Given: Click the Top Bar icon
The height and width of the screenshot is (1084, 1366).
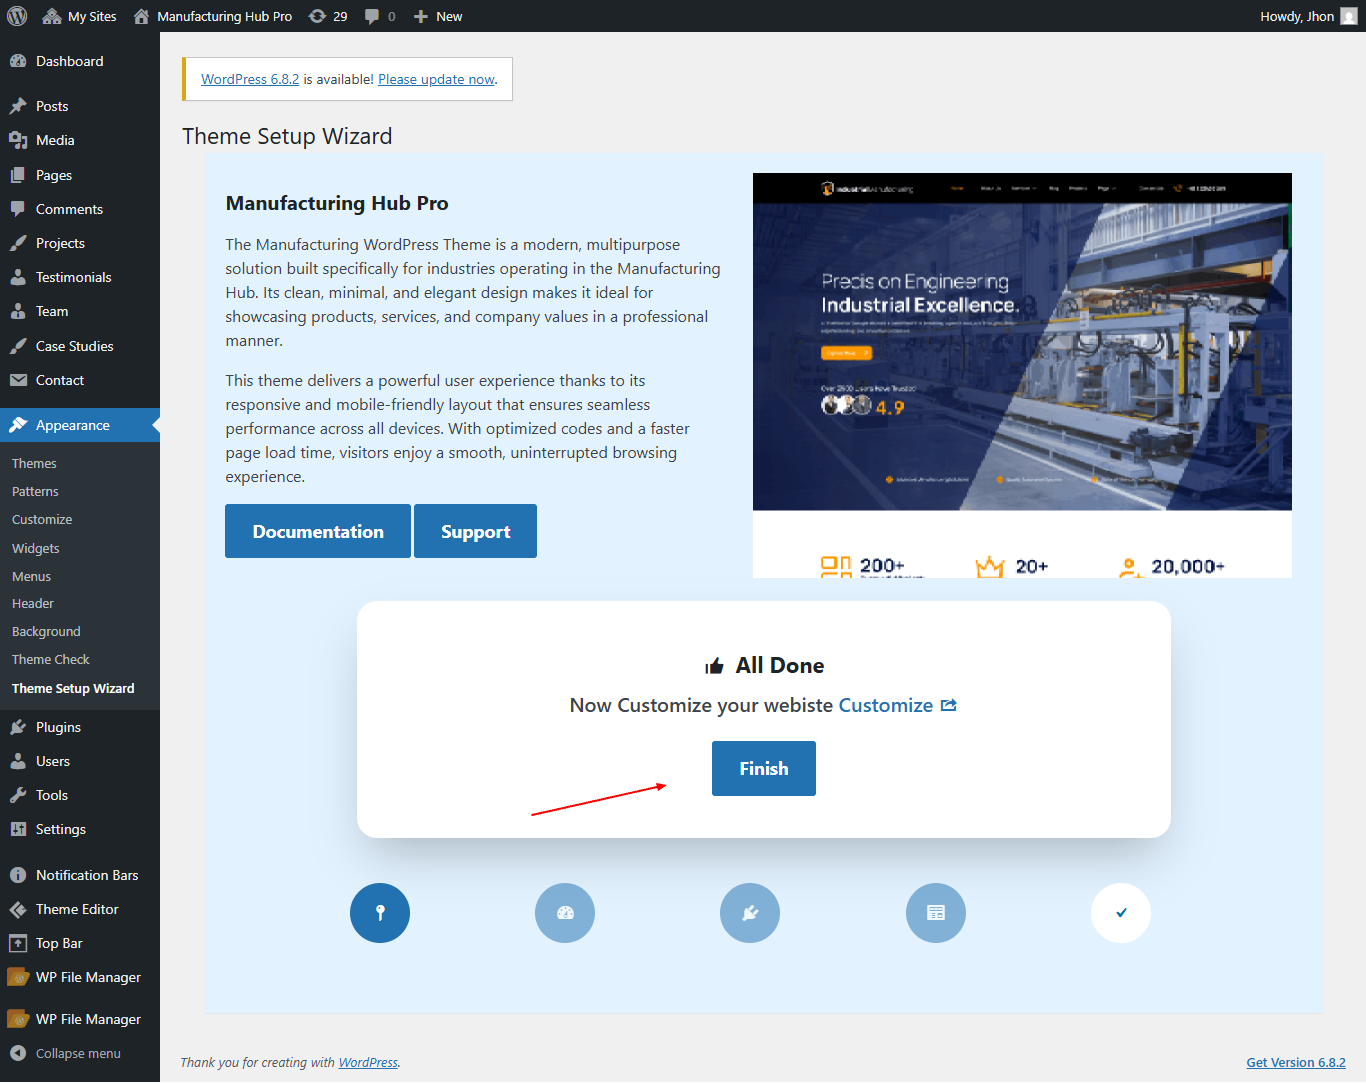Looking at the screenshot, I should 18,943.
